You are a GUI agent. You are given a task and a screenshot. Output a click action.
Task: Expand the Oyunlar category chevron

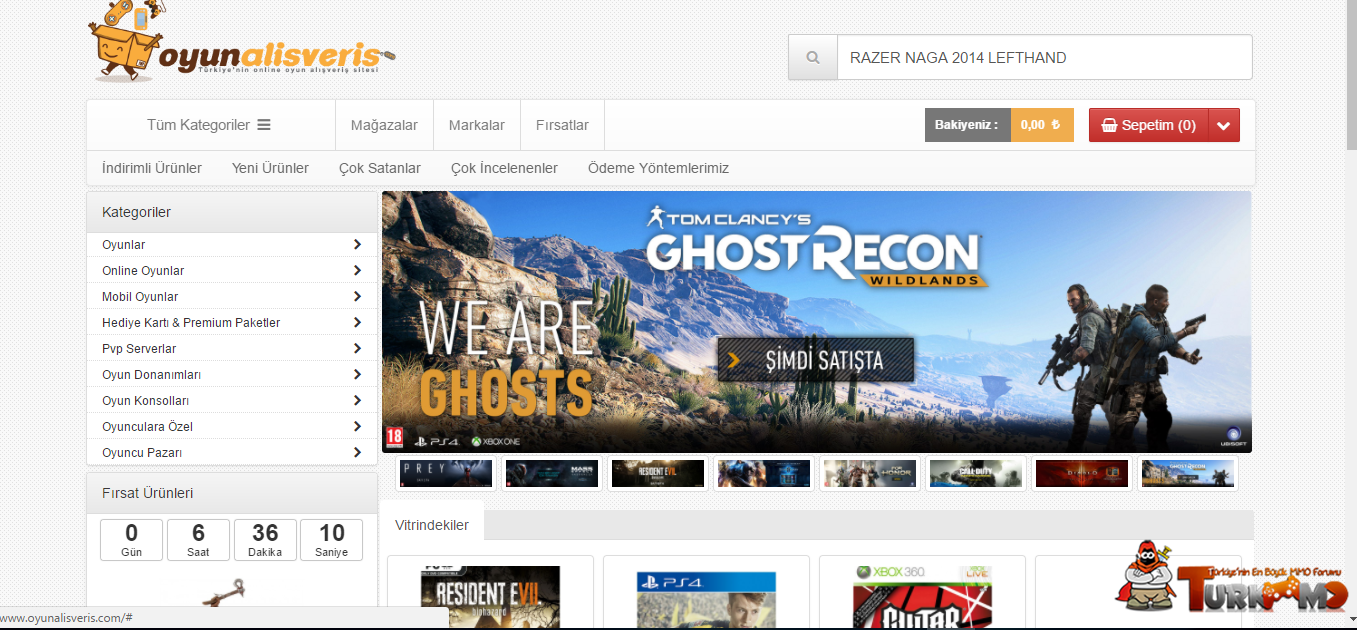(357, 244)
